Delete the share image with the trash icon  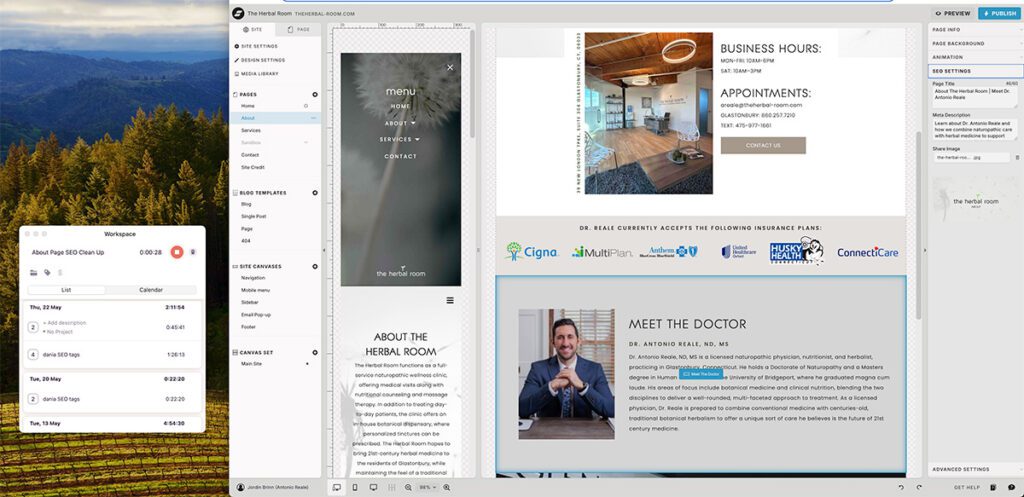pos(1017,157)
